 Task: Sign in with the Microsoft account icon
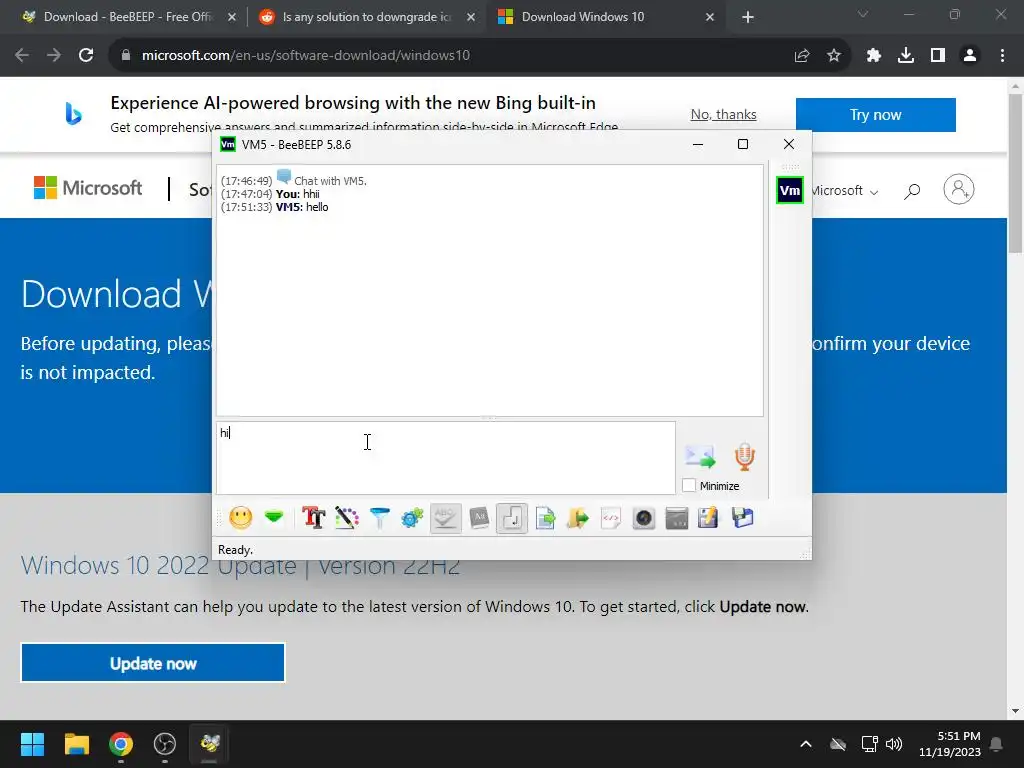[x=959, y=189]
